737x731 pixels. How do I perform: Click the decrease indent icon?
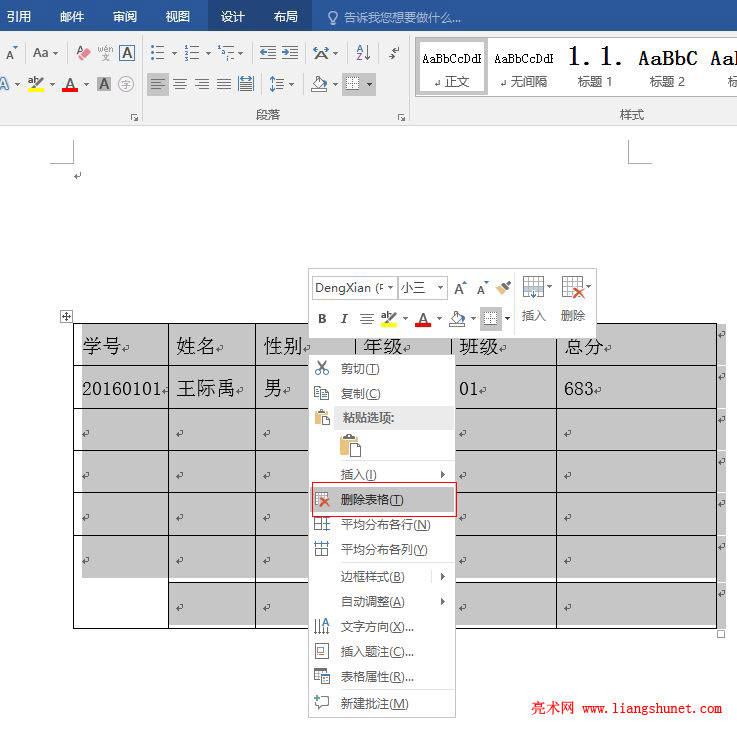(x=268, y=53)
